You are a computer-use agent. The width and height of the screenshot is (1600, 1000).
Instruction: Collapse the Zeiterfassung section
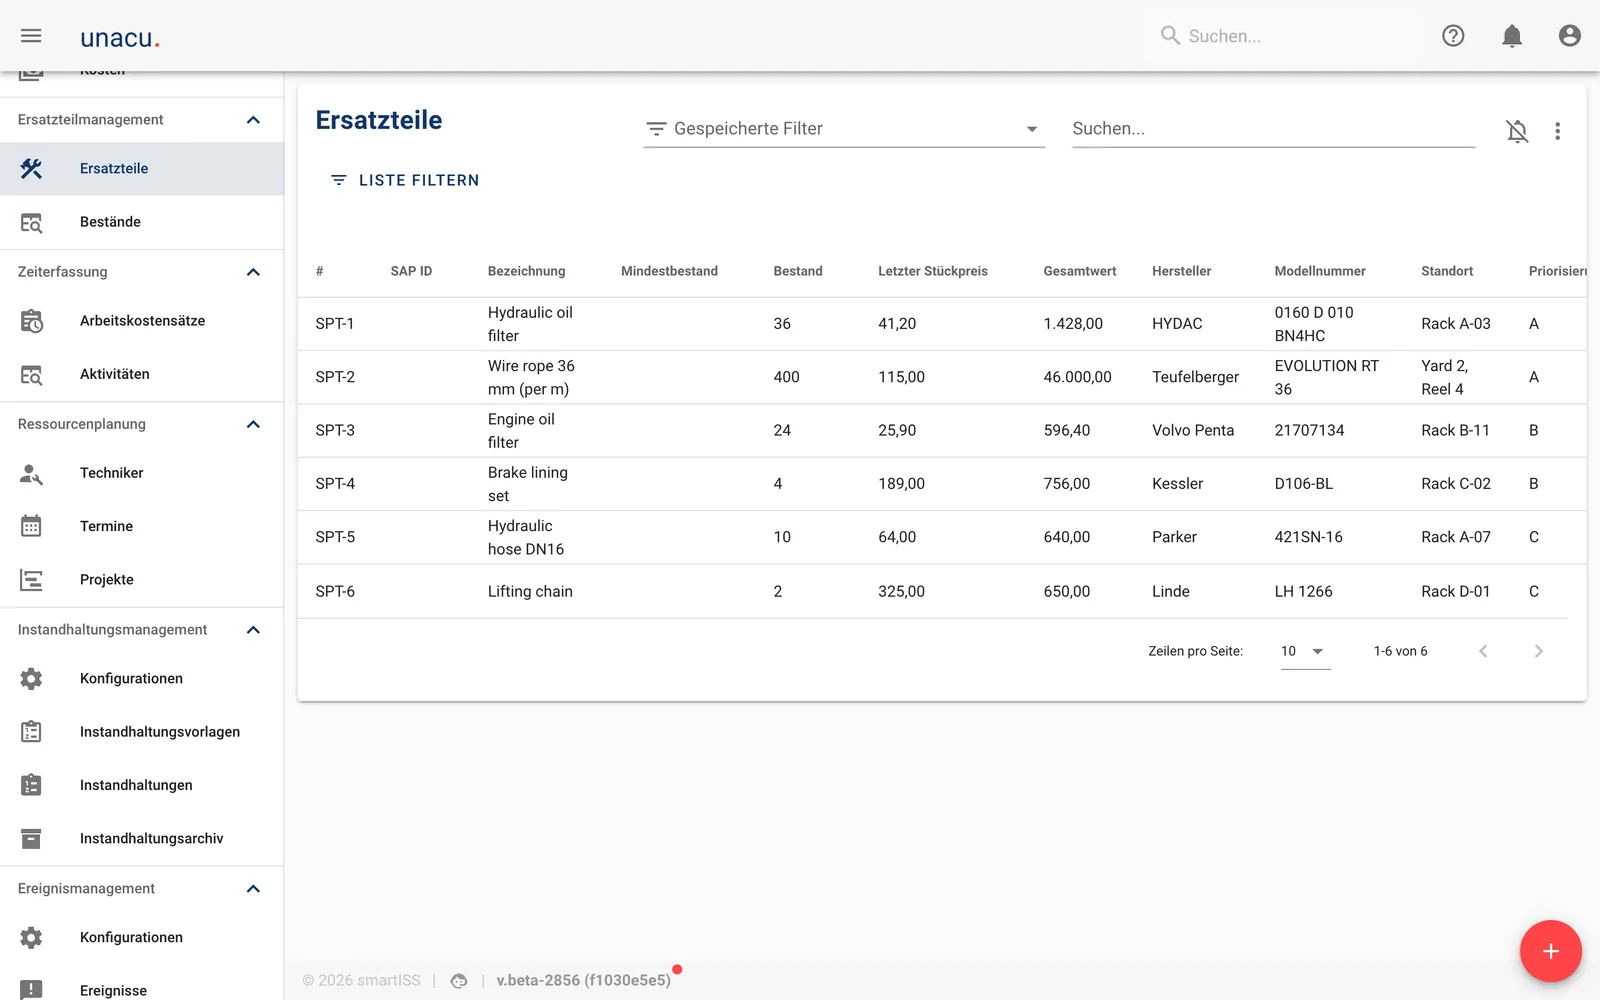(253, 272)
